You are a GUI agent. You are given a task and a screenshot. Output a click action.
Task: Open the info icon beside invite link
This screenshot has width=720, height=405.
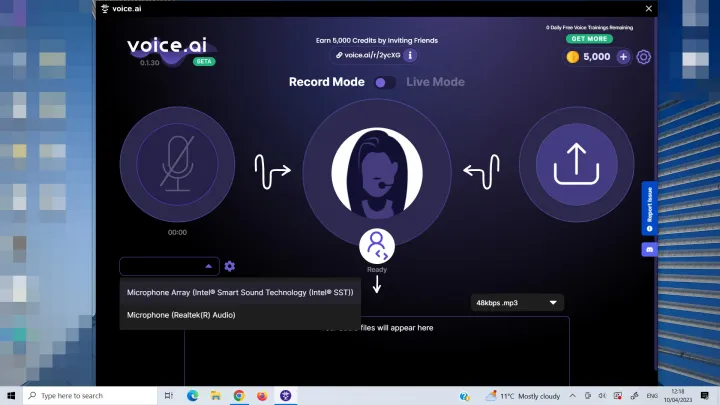click(x=410, y=55)
